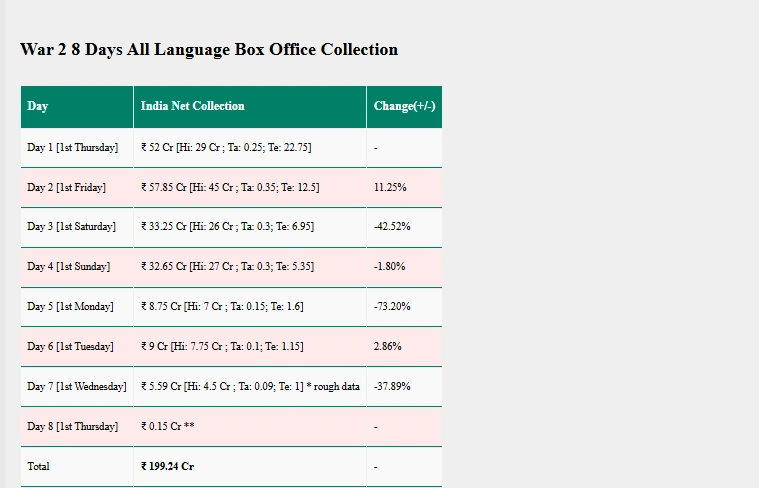Select the ₹ 52 Cr collection cell
This screenshot has width=759, height=488.
[x=226, y=148]
